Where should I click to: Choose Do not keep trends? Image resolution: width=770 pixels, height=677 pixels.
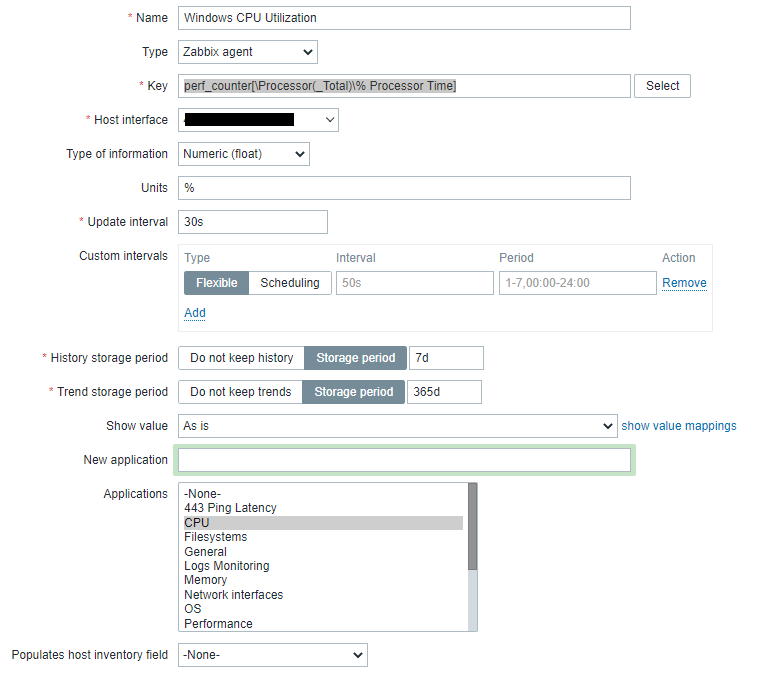pyautogui.click(x=240, y=392)
